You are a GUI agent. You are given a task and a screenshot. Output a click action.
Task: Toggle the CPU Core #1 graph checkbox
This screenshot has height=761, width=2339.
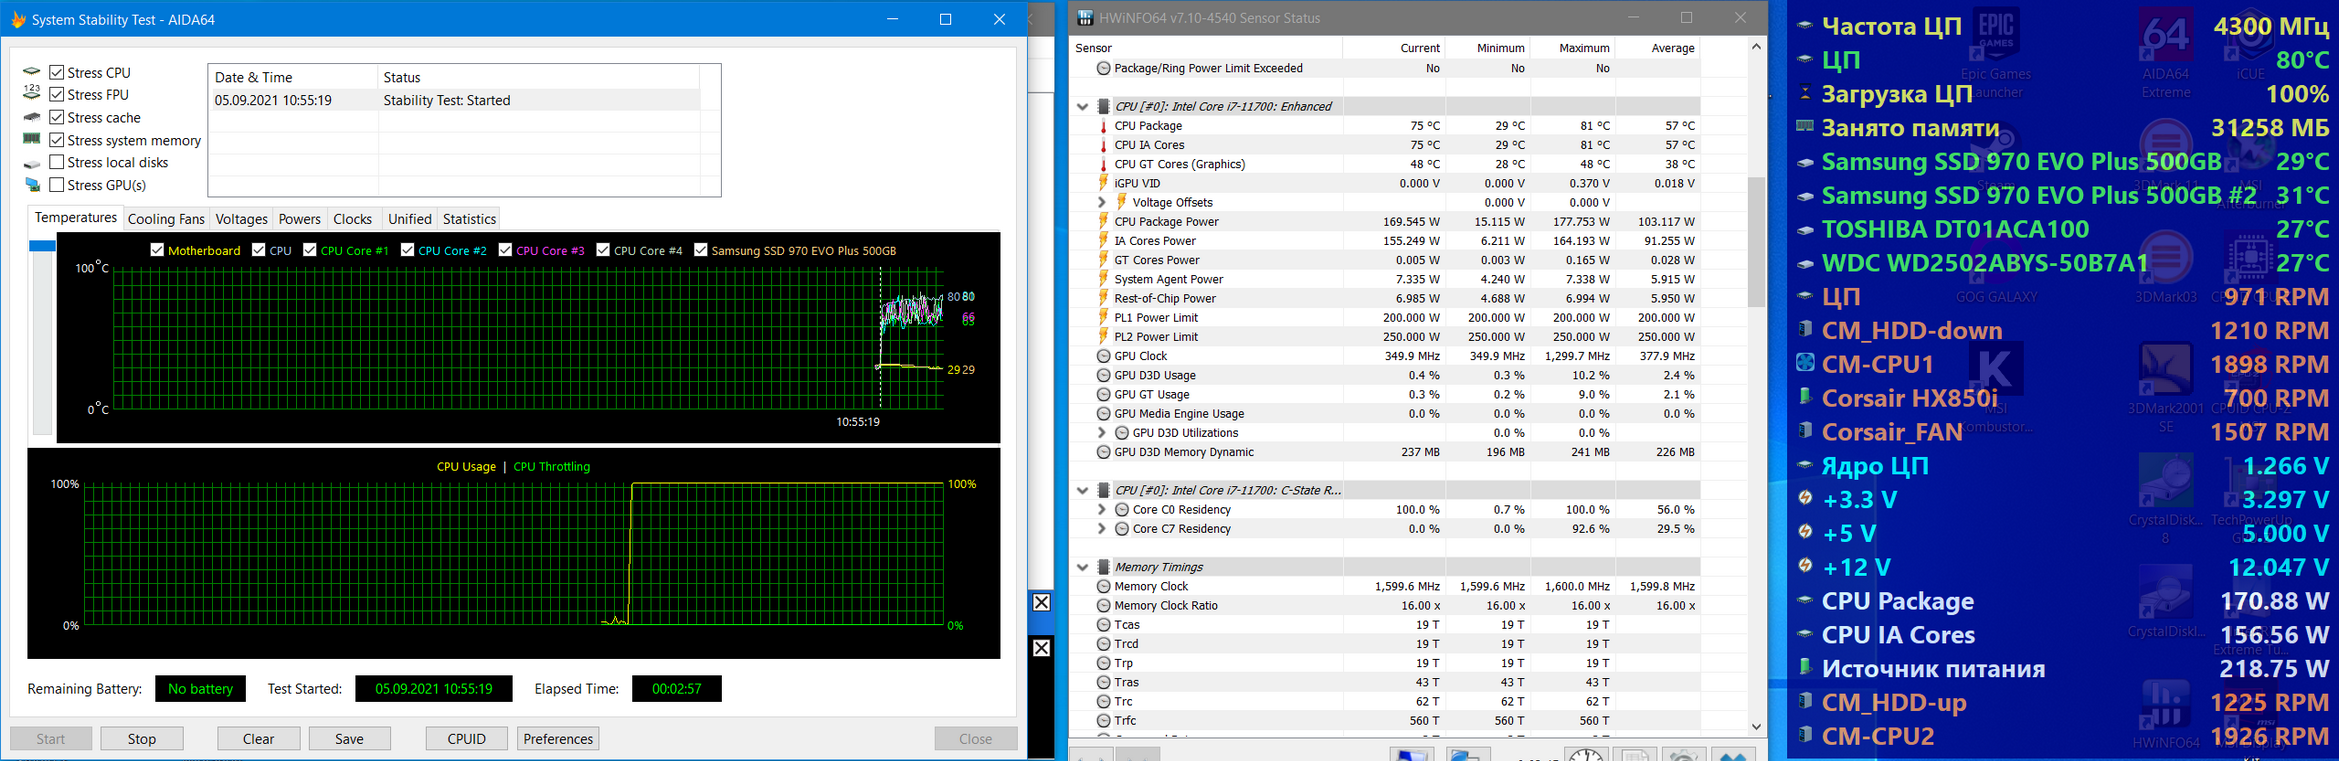(x=310, y=250)
